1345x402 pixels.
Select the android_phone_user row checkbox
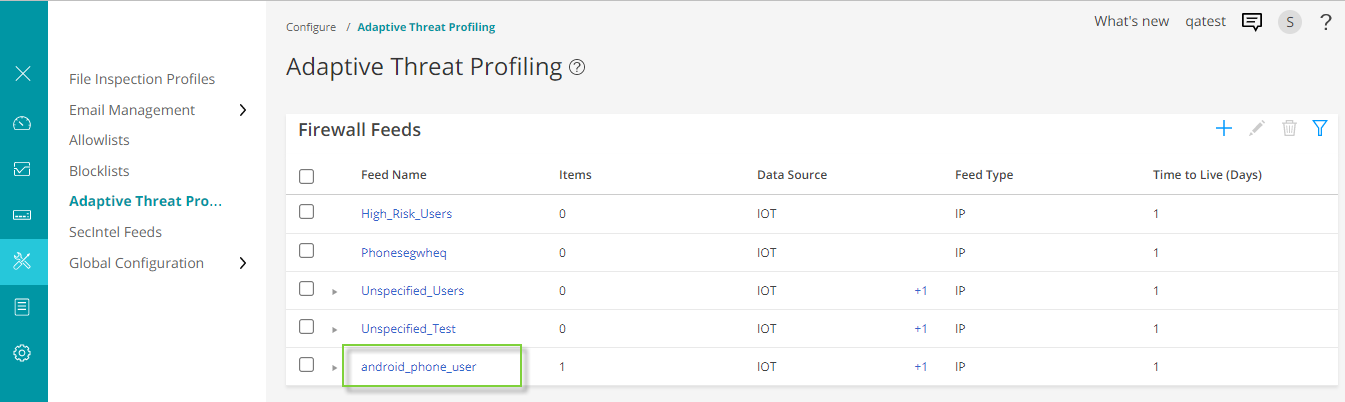(307, 365)
